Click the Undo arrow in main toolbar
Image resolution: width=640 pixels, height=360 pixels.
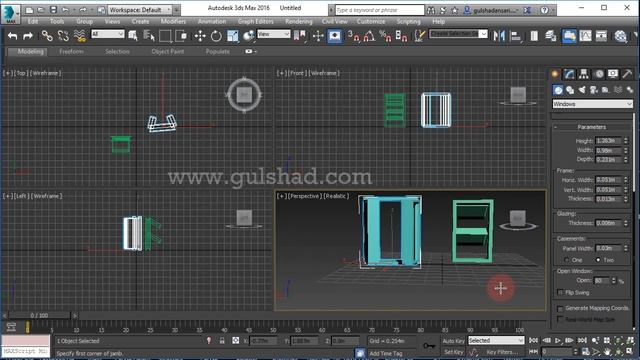[12, 36]
